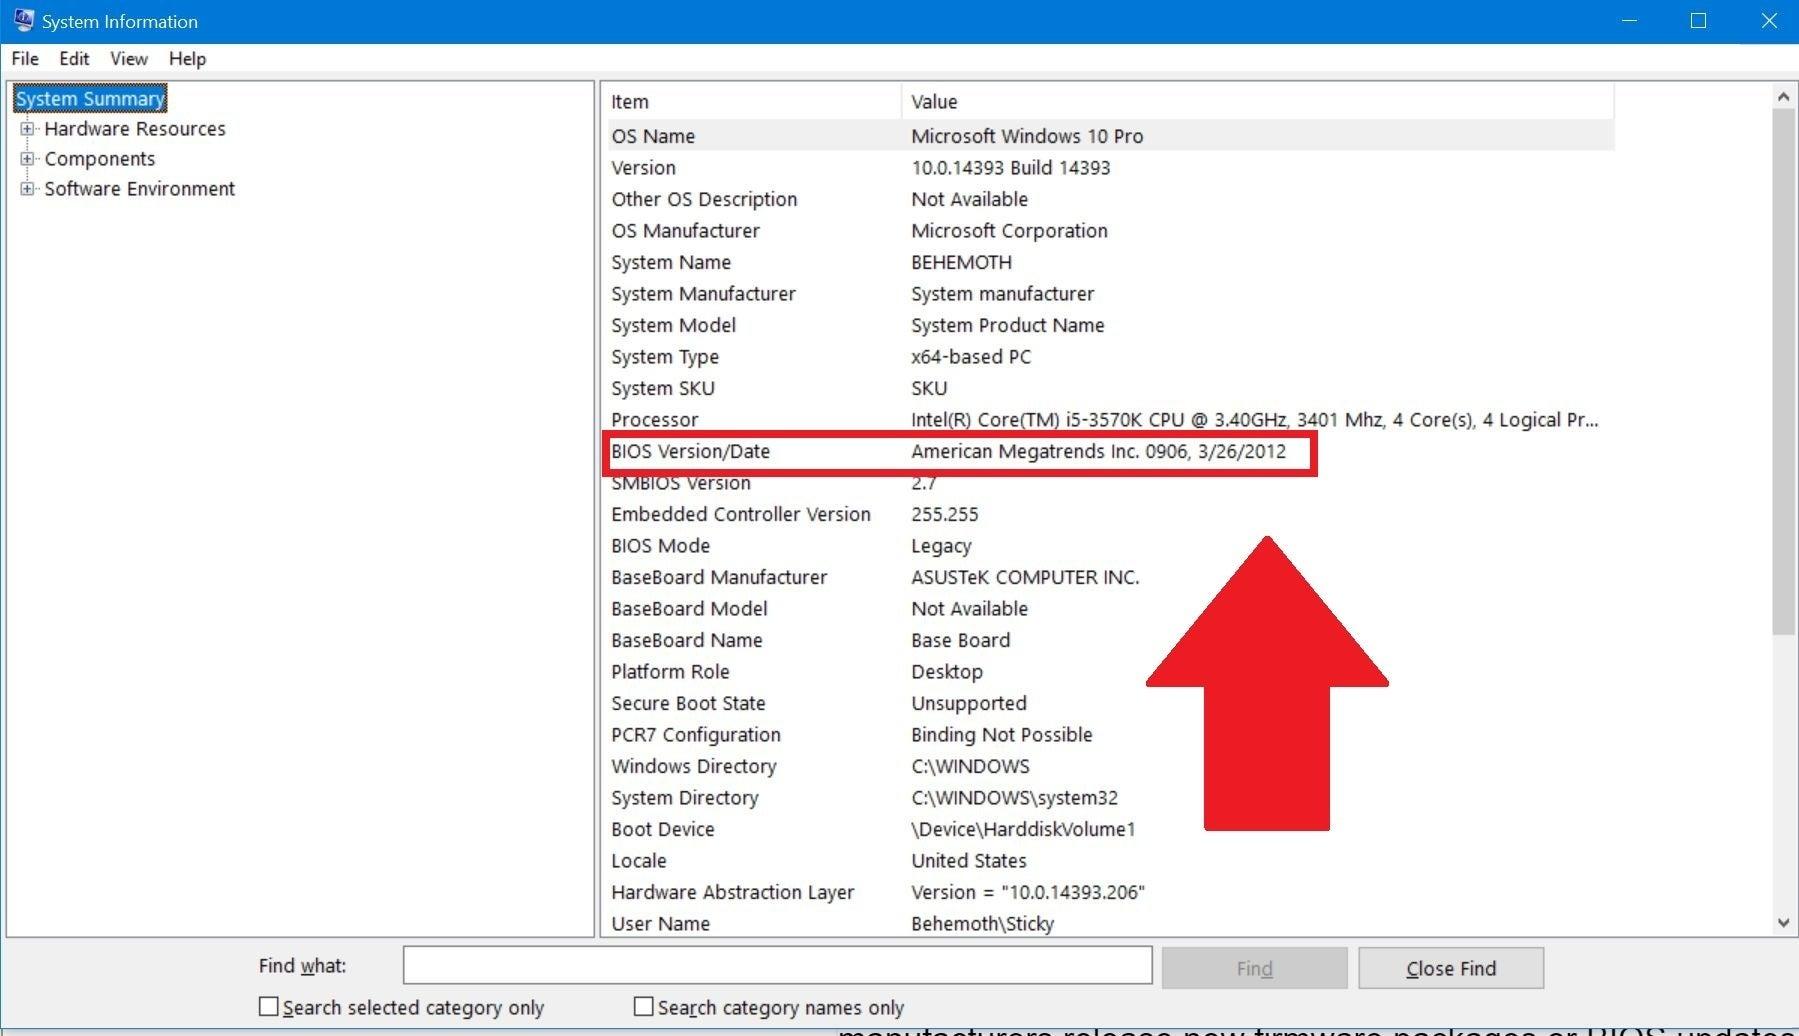The height and width of the screenshot is (1036, 1799).
Task: Click the scrollbar up arrow
Action: point(1783,96)
